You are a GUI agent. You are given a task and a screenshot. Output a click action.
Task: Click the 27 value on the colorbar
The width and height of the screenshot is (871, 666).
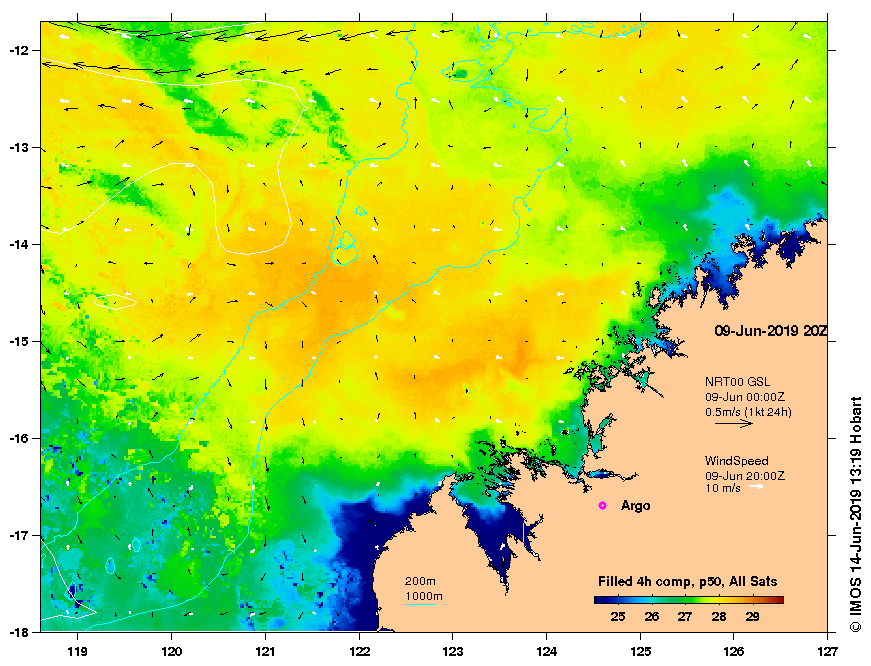pos(685,617)
